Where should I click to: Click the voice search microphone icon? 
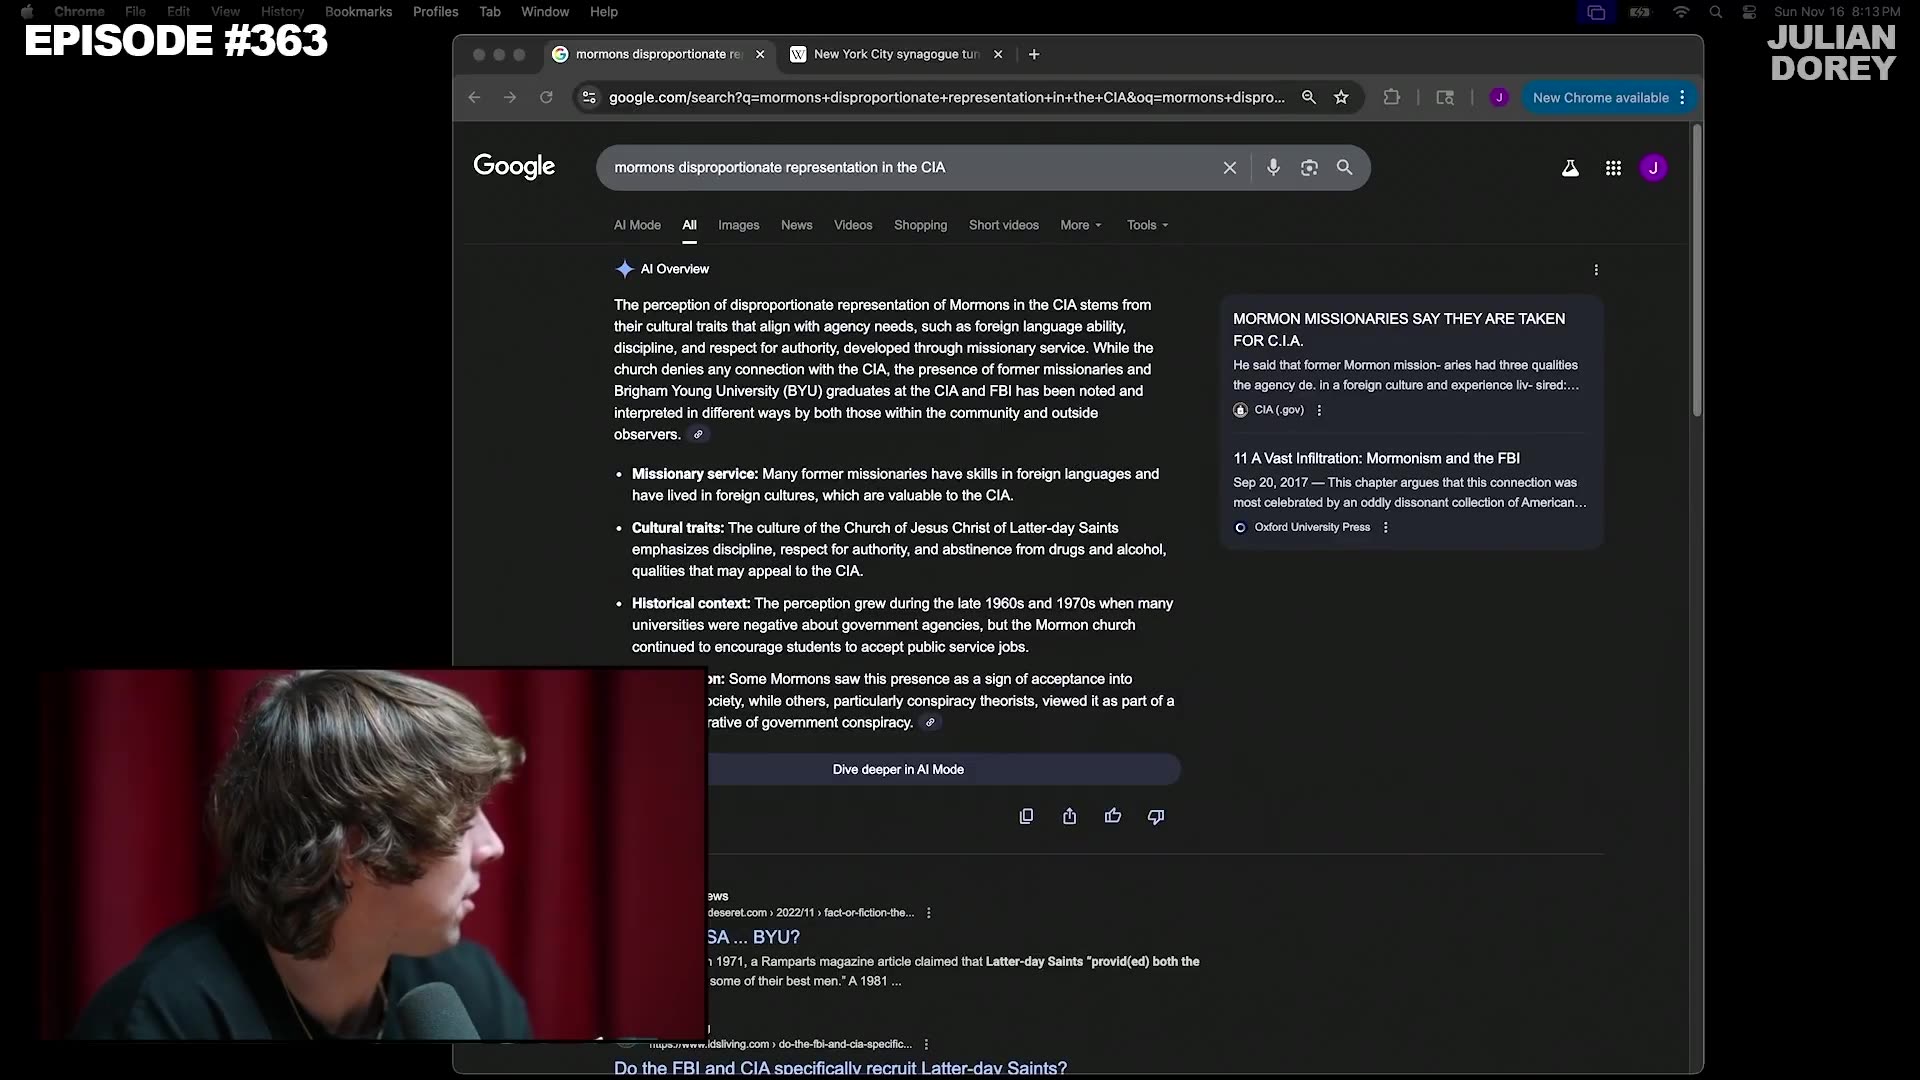tap(1273, 168)
